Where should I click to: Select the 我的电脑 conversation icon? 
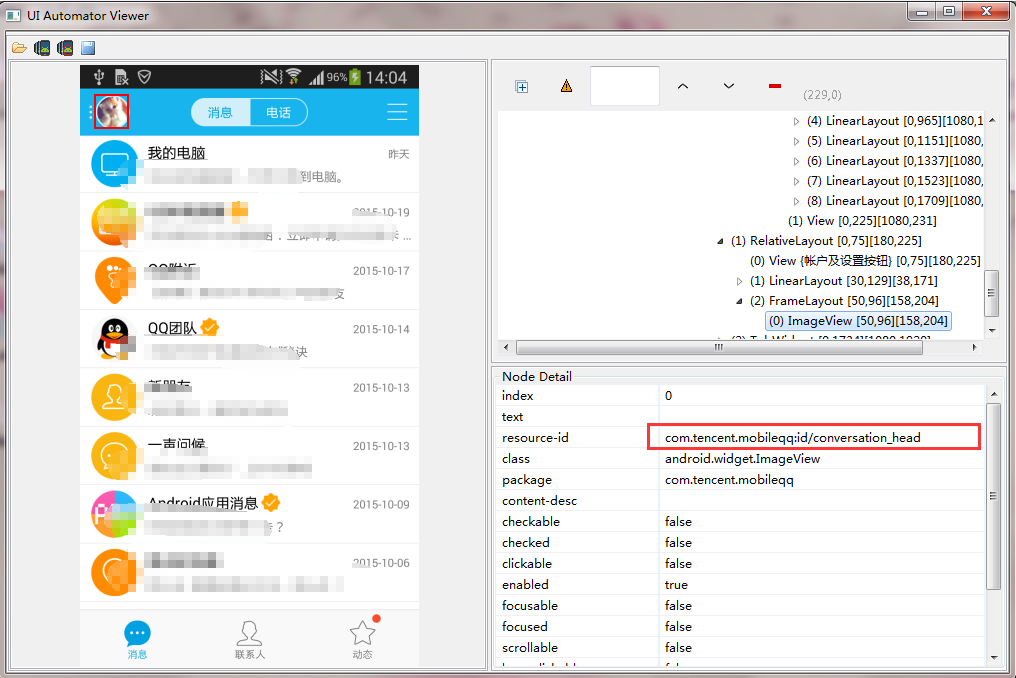coord(115,164)
